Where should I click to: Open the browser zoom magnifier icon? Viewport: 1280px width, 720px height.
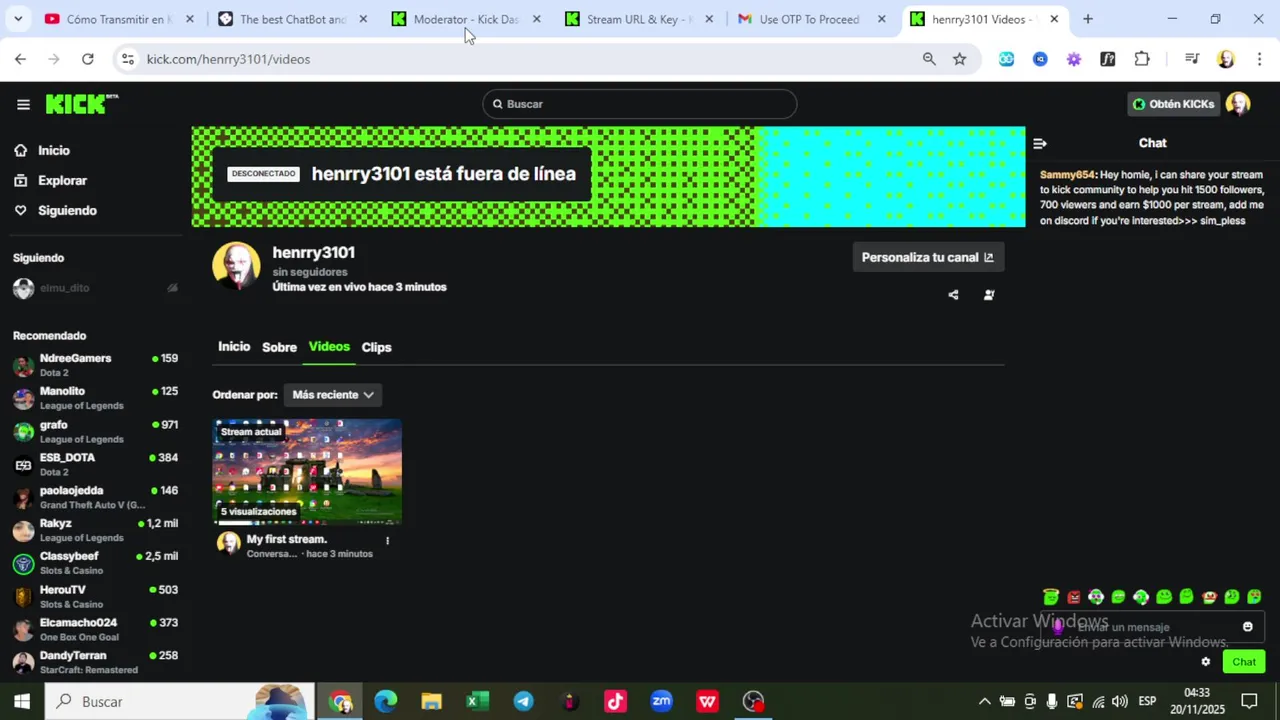coord(929,59)
